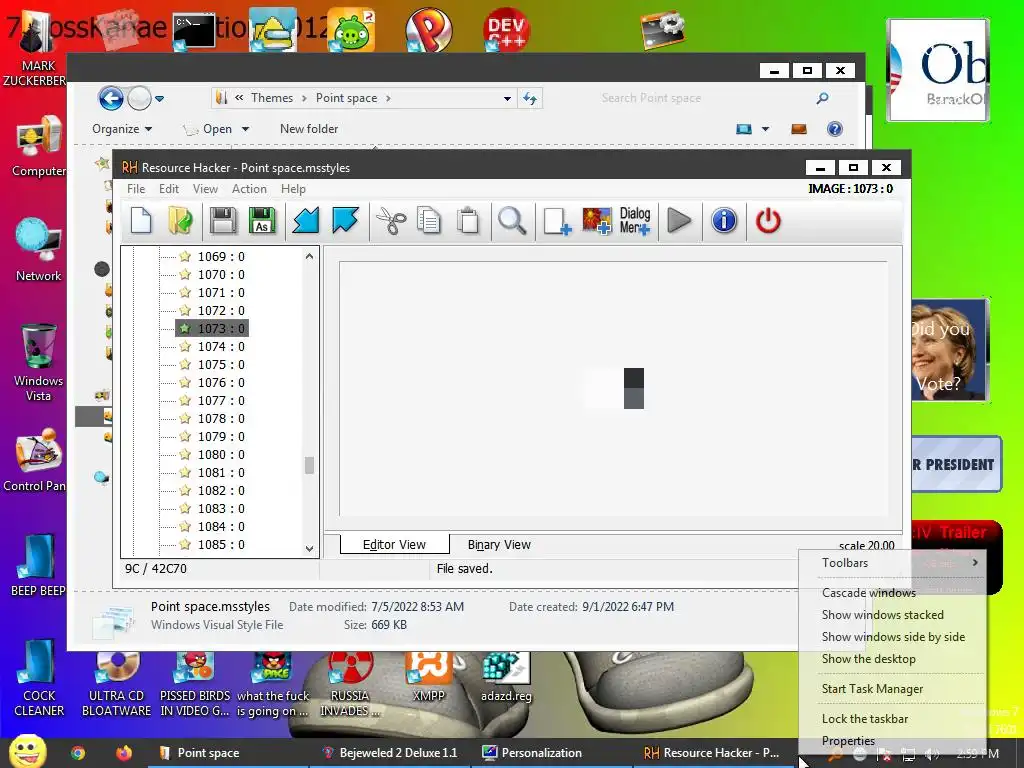Choose Lock the taskbar
Viewport: 1024px width, 768px height.
tap(865, 719)
